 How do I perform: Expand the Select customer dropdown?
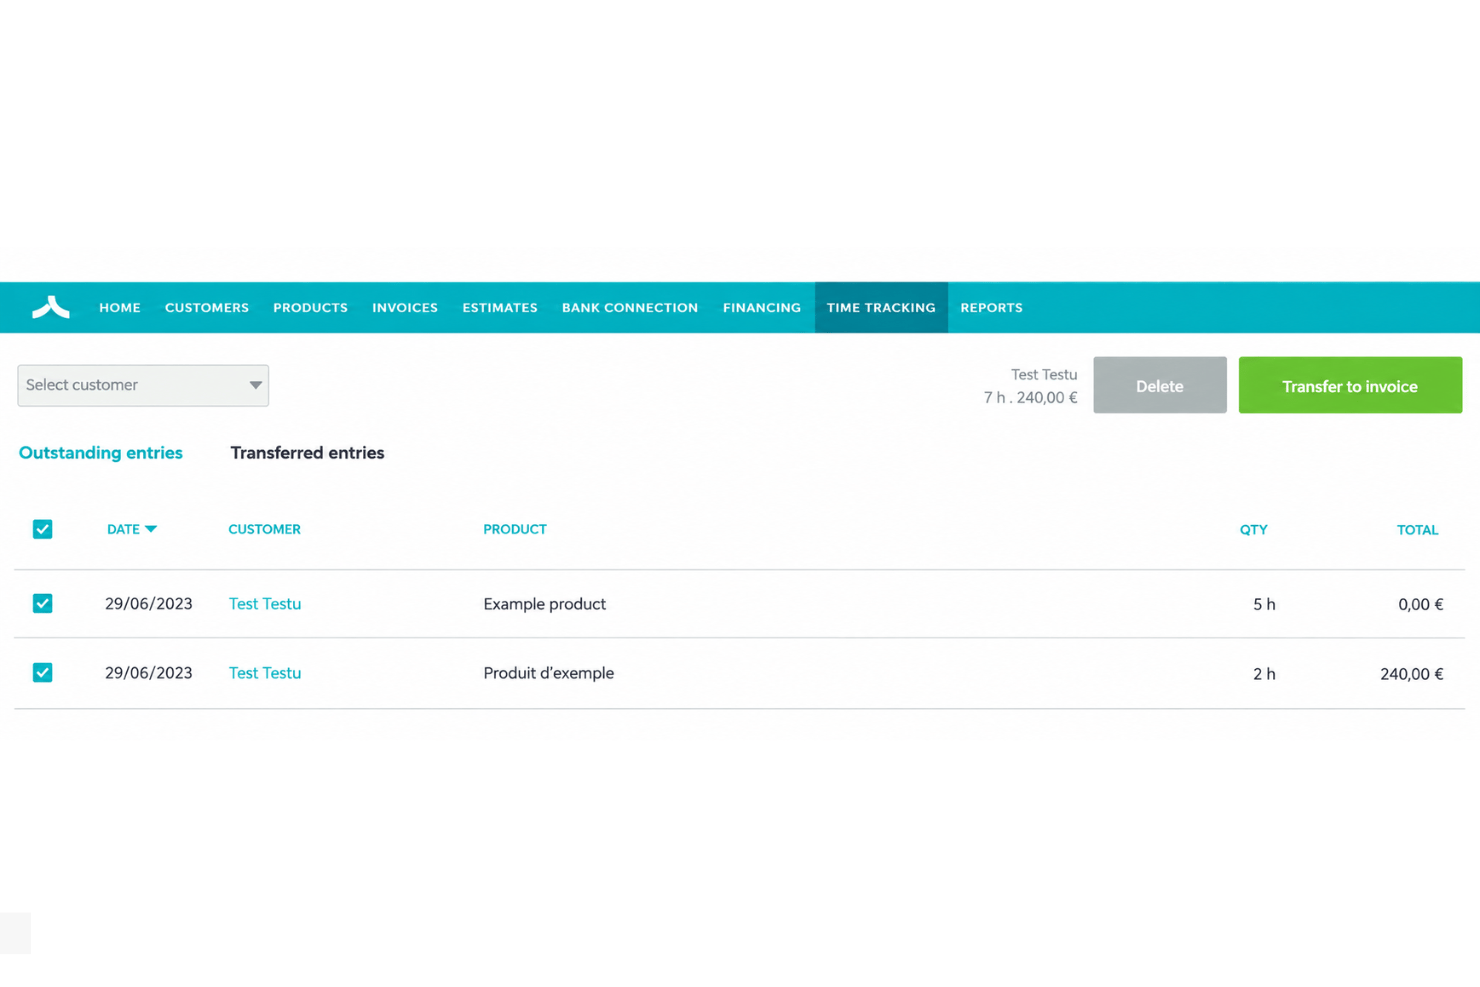pos(143,385)
